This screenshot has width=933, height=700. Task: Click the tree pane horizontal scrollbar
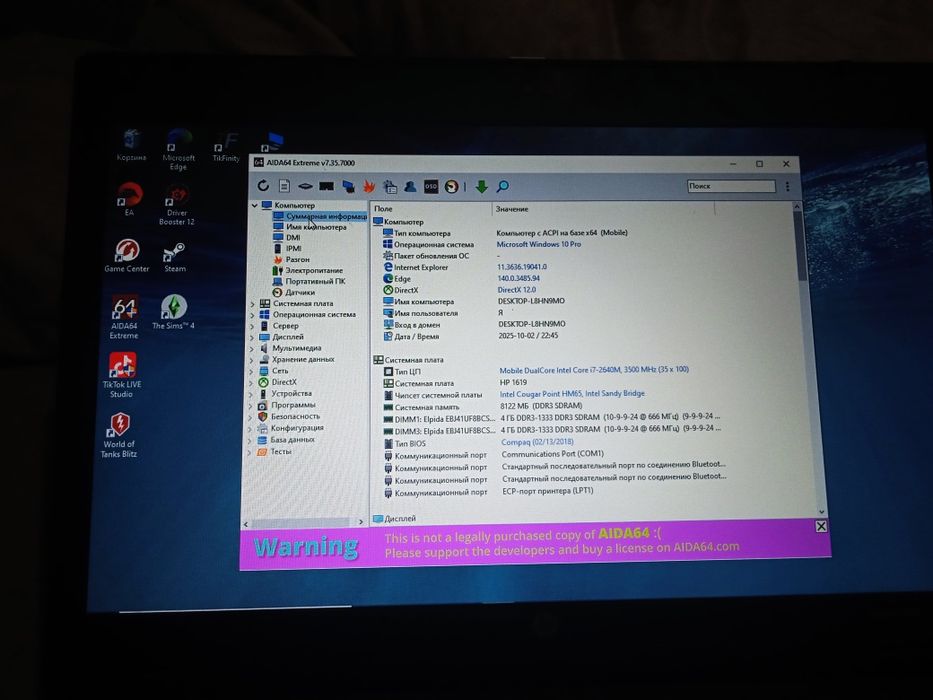pyautogui.click(x=303, y=523)
